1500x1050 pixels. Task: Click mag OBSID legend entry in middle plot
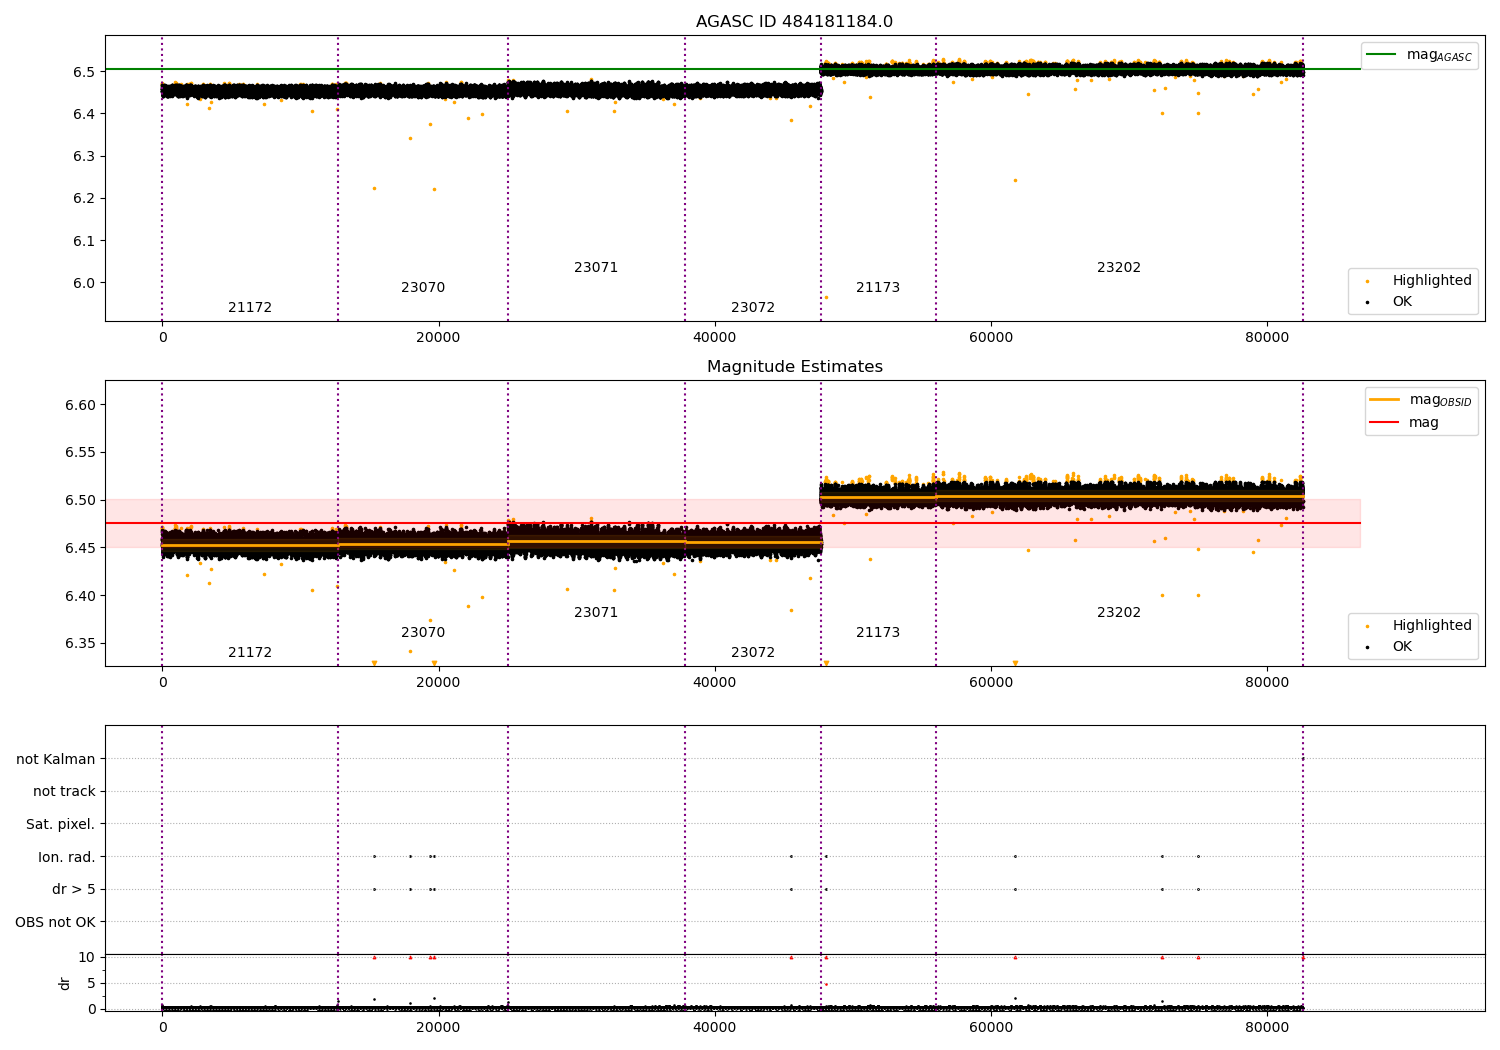coord(1421,400)
